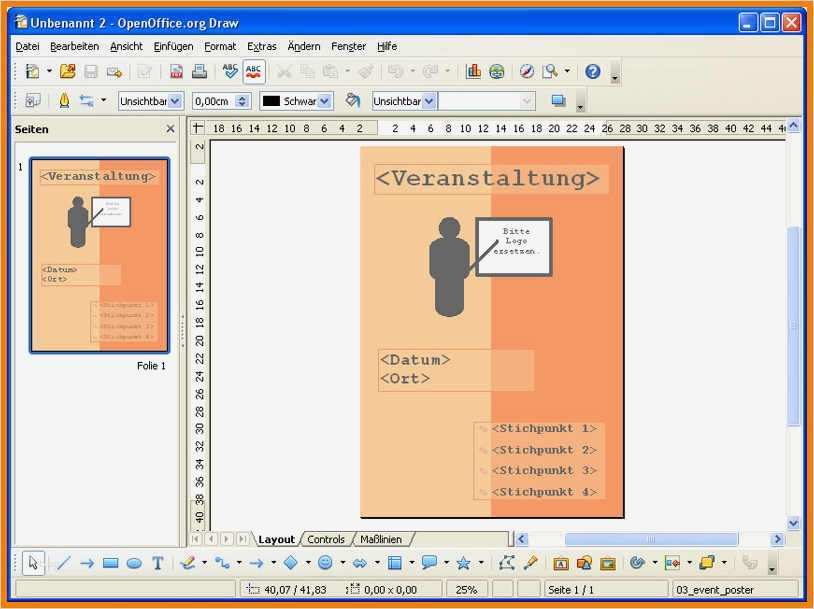Toggle automatic spellcheck

pyautogui.click(x=254, y=71)
